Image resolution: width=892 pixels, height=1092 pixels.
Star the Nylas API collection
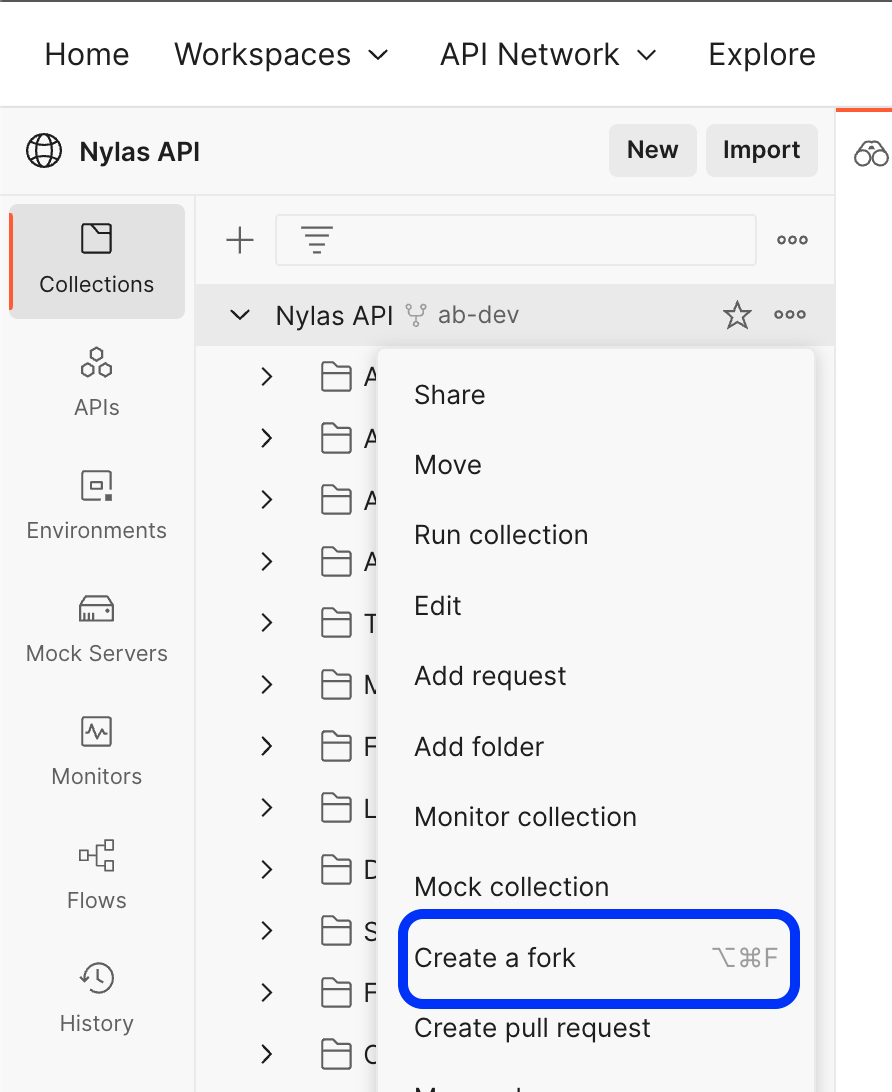737,314
